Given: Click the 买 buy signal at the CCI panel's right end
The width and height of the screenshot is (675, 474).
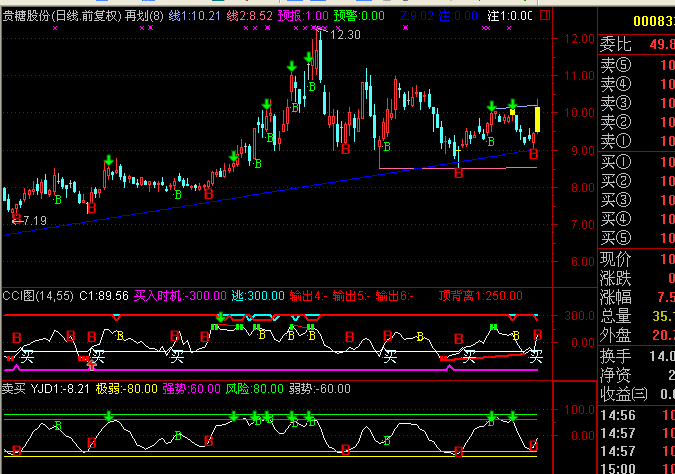Looking at the screenshot, I should click(x=536, y=355).
